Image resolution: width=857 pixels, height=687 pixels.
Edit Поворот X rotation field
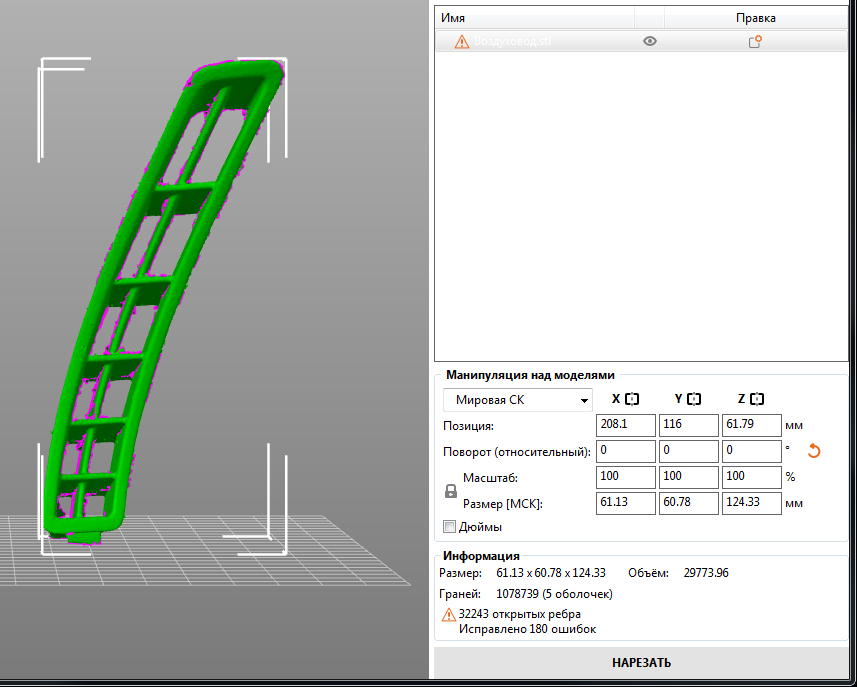click(x=625, y=451)
